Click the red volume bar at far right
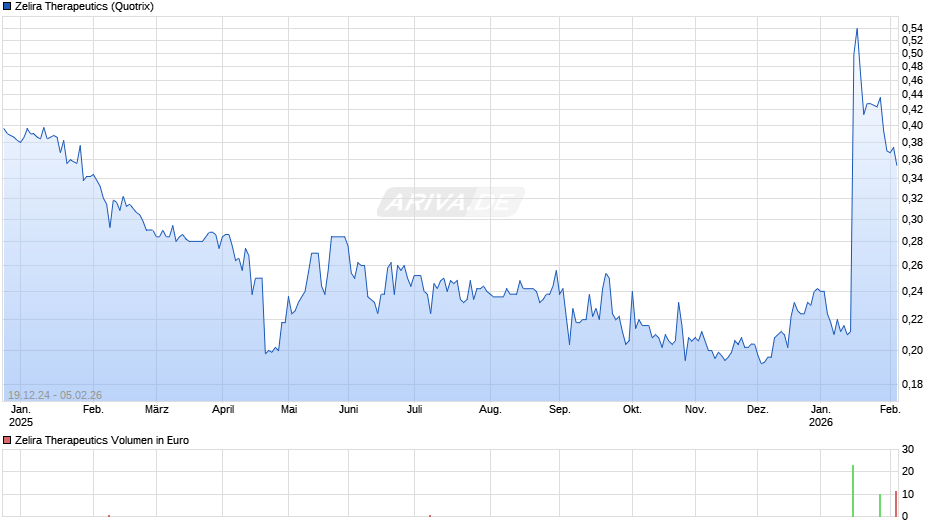Image resolution: width=940 pixels, height=526 pixels. (896, 504)
